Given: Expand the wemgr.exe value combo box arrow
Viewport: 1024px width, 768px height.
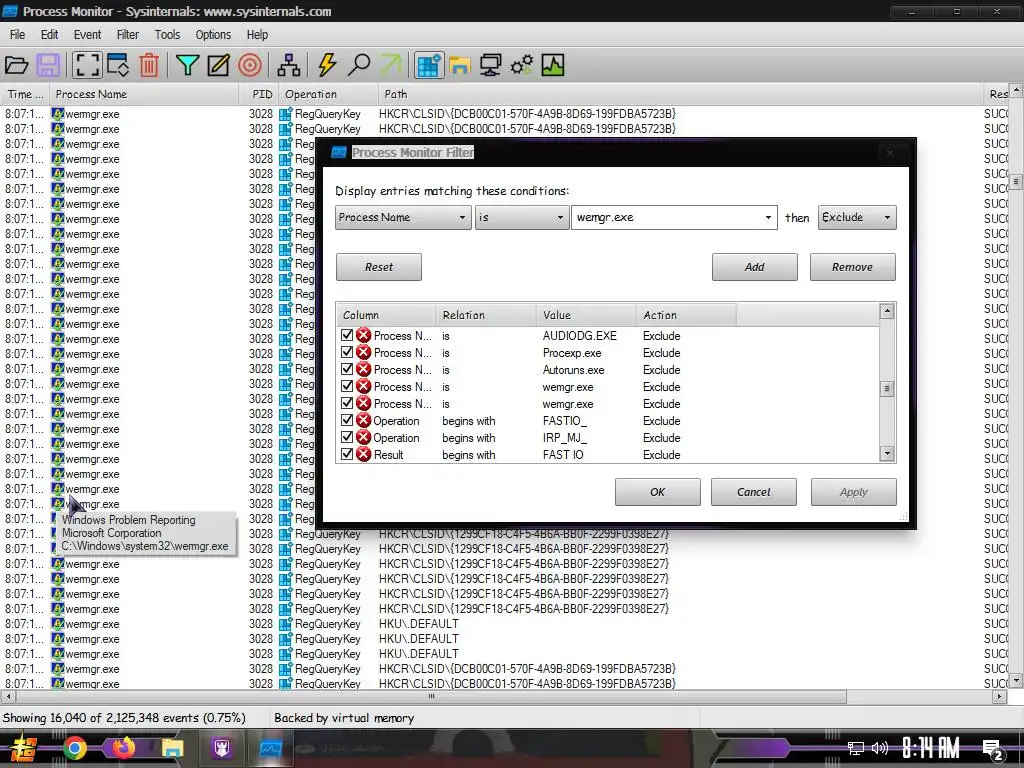Looking at the screenshot, I should tap(768, 217).
